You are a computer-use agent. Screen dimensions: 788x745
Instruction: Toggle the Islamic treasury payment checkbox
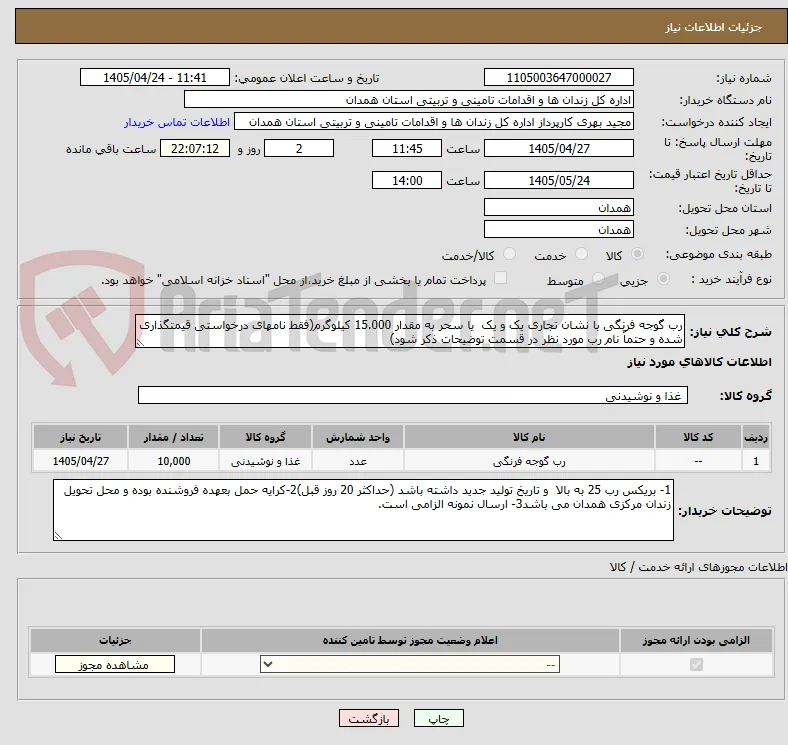tap(501, 278)
